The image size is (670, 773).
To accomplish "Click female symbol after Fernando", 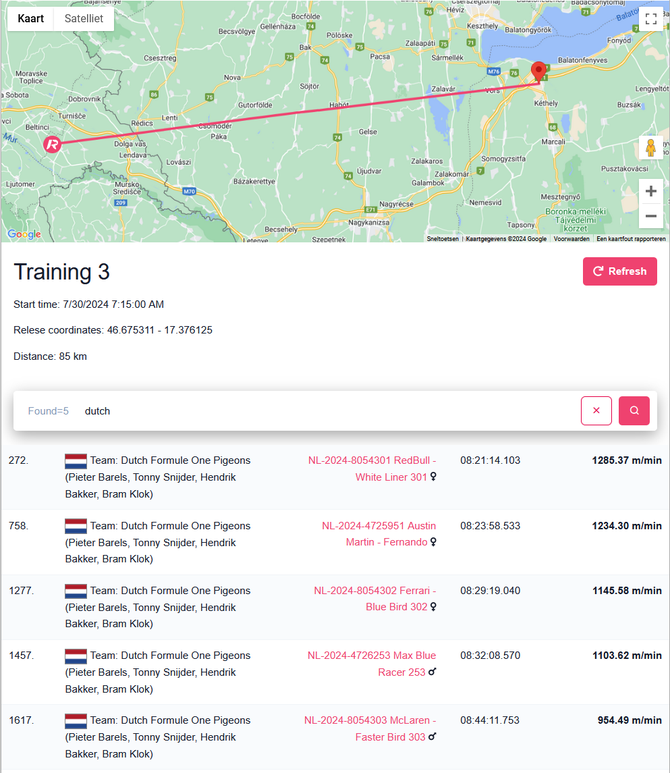I will pyautogui.click(x=433, y=542).
